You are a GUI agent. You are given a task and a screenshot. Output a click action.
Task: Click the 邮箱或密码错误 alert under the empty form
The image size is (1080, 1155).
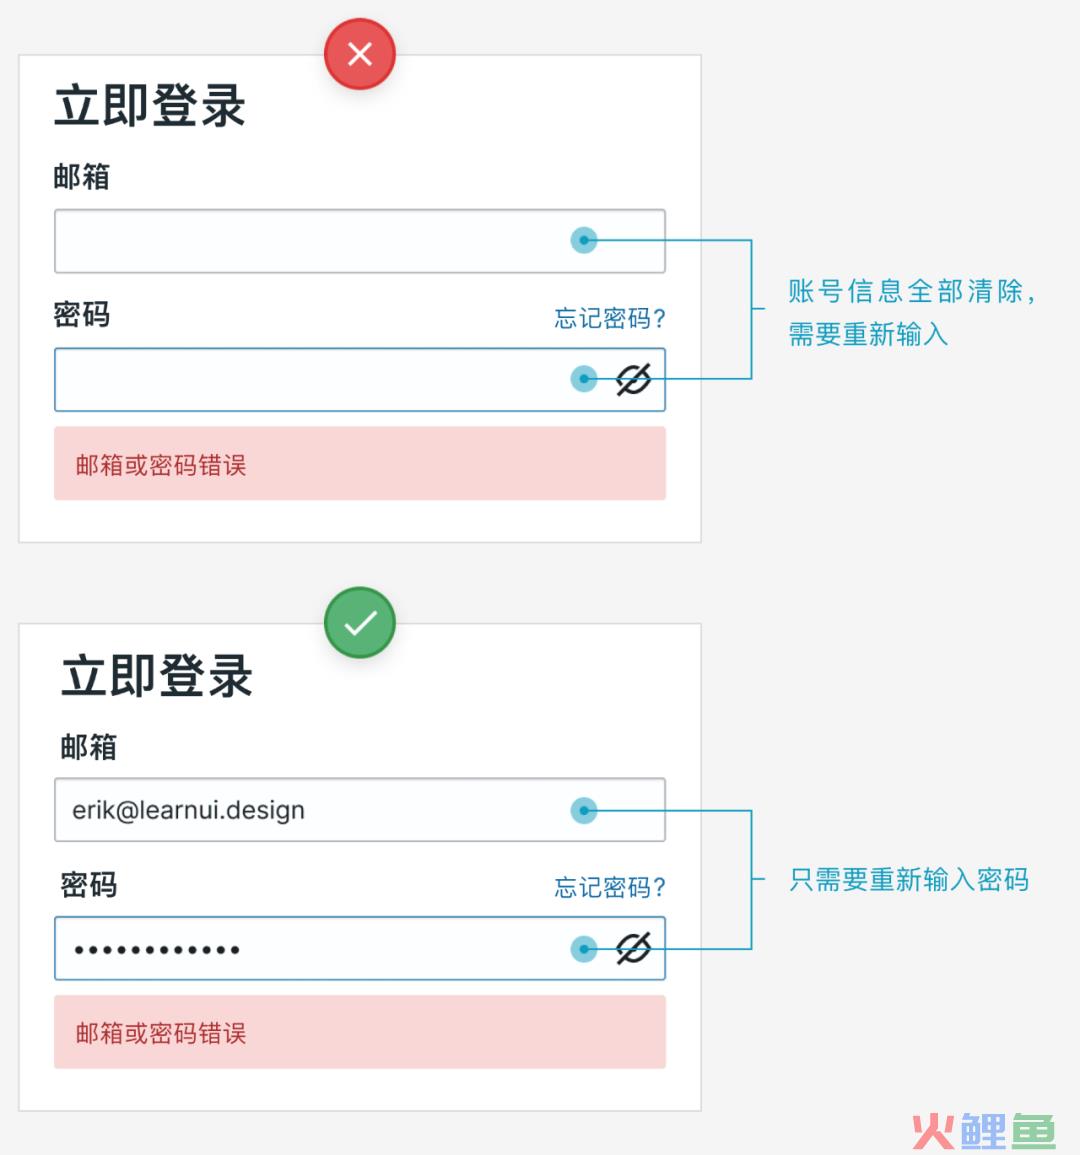360,464
